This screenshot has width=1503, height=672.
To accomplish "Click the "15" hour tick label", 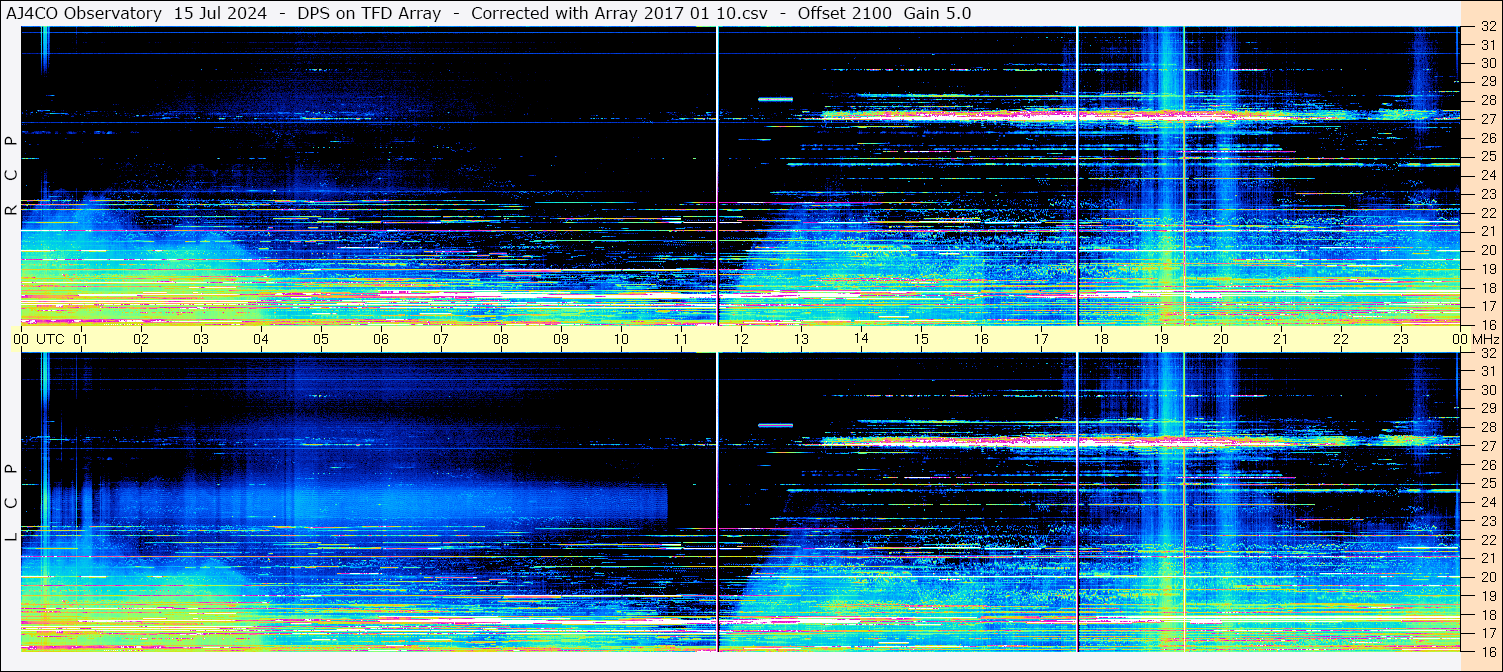I will [x=921, y=339].
